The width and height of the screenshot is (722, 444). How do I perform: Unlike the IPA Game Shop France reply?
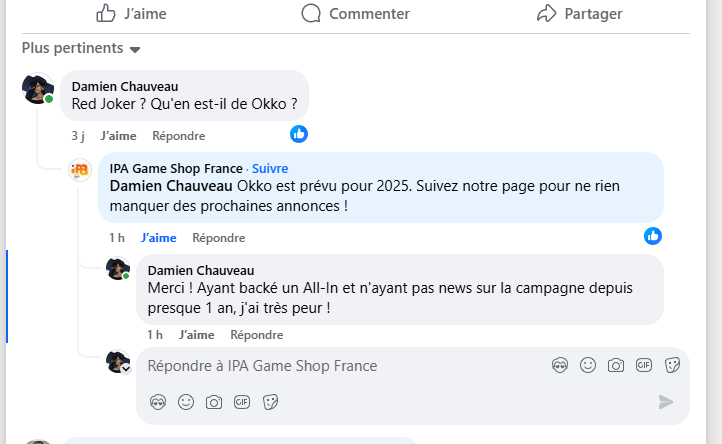point(158,238)
